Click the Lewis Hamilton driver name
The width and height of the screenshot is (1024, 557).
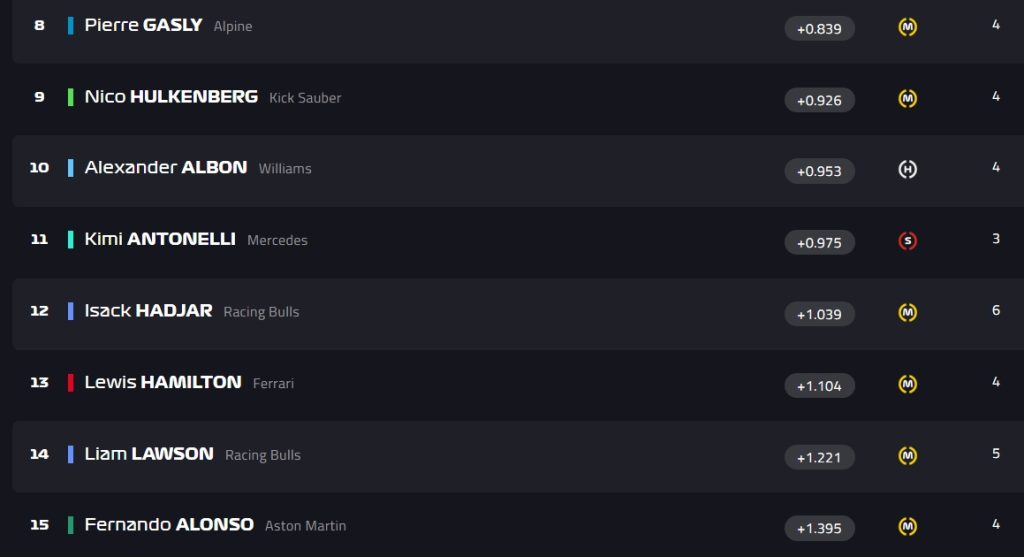pyautogui.click(x=163, y=382)
